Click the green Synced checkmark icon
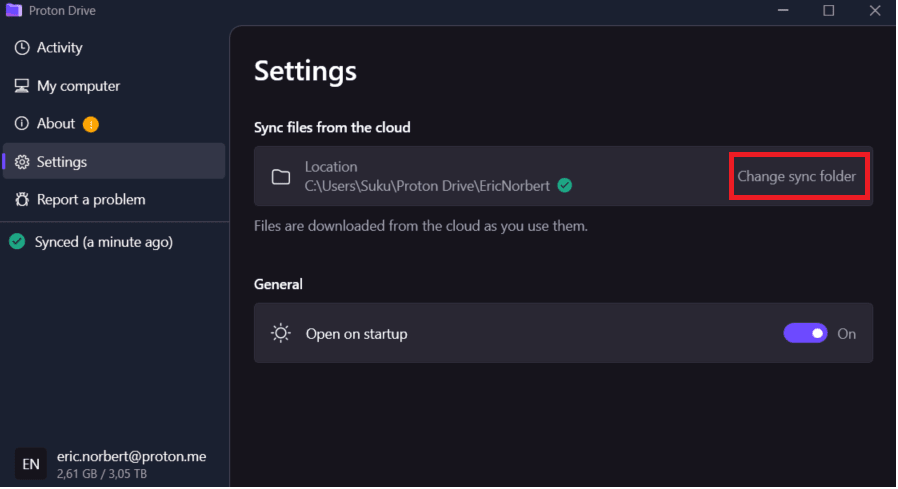The image size is (898, 489). click(17, 242)
